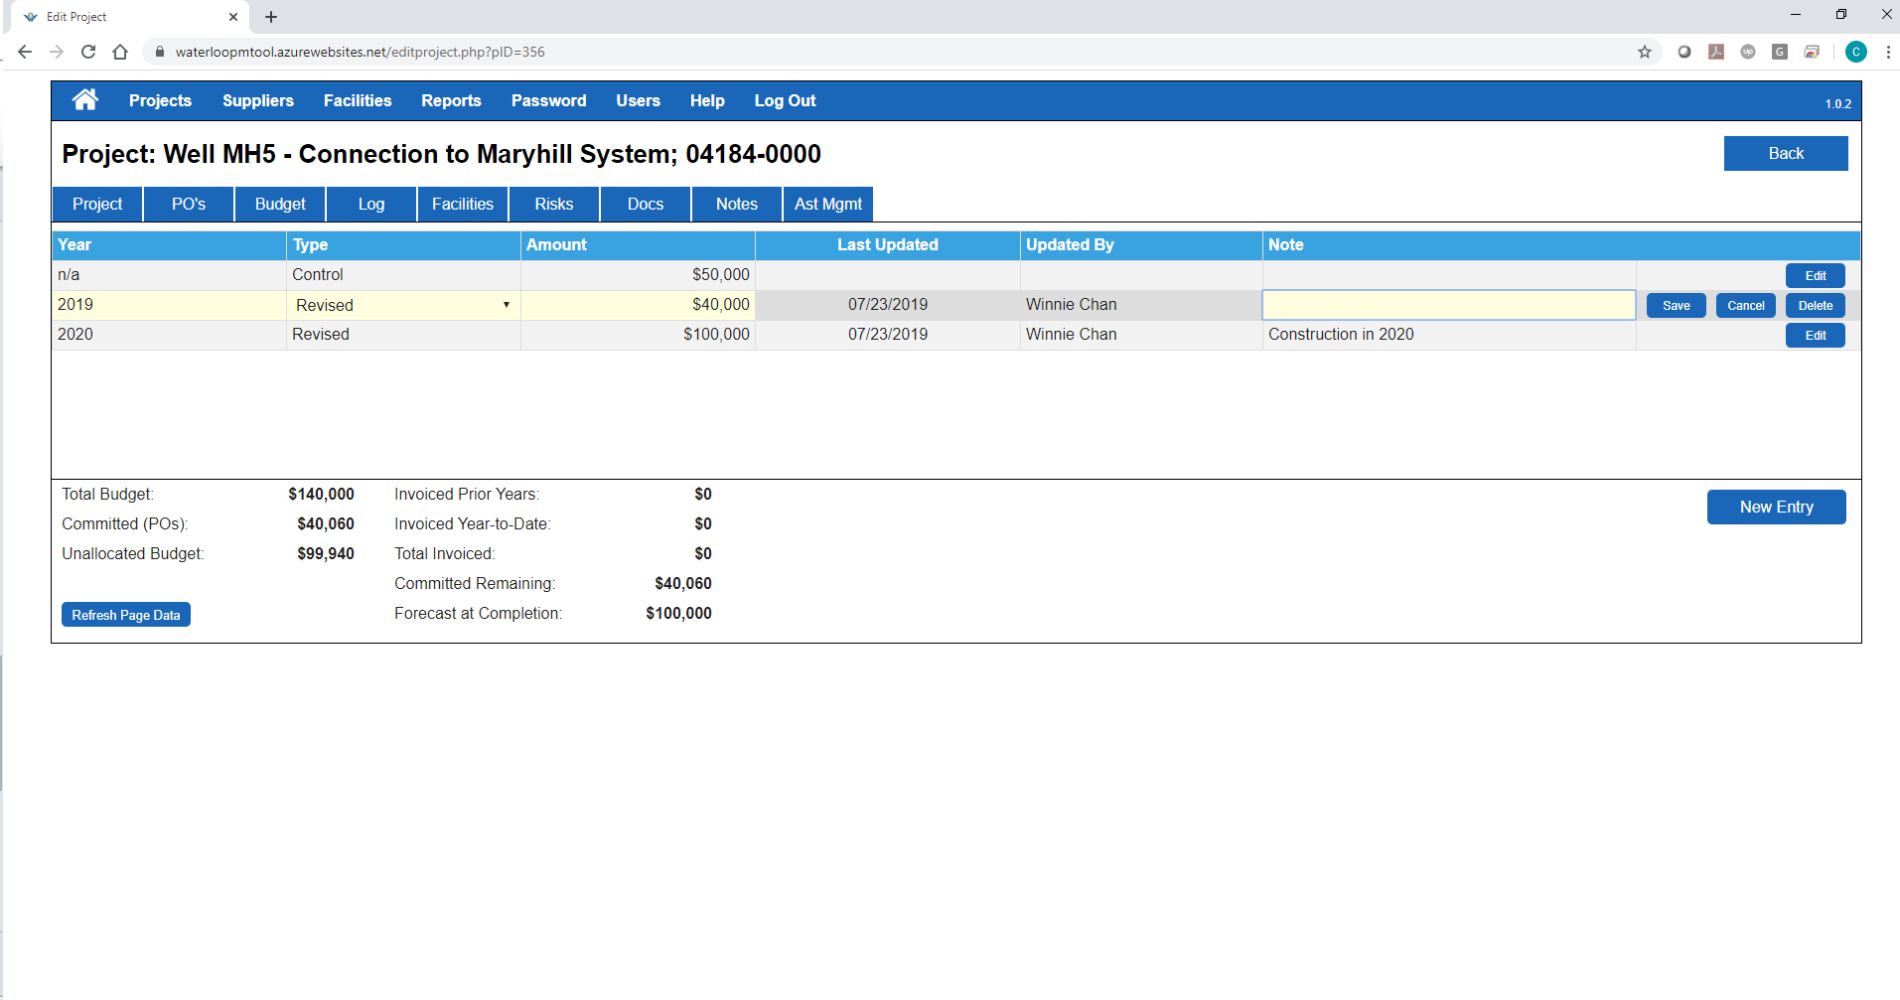Open the Projects menu

160,101
